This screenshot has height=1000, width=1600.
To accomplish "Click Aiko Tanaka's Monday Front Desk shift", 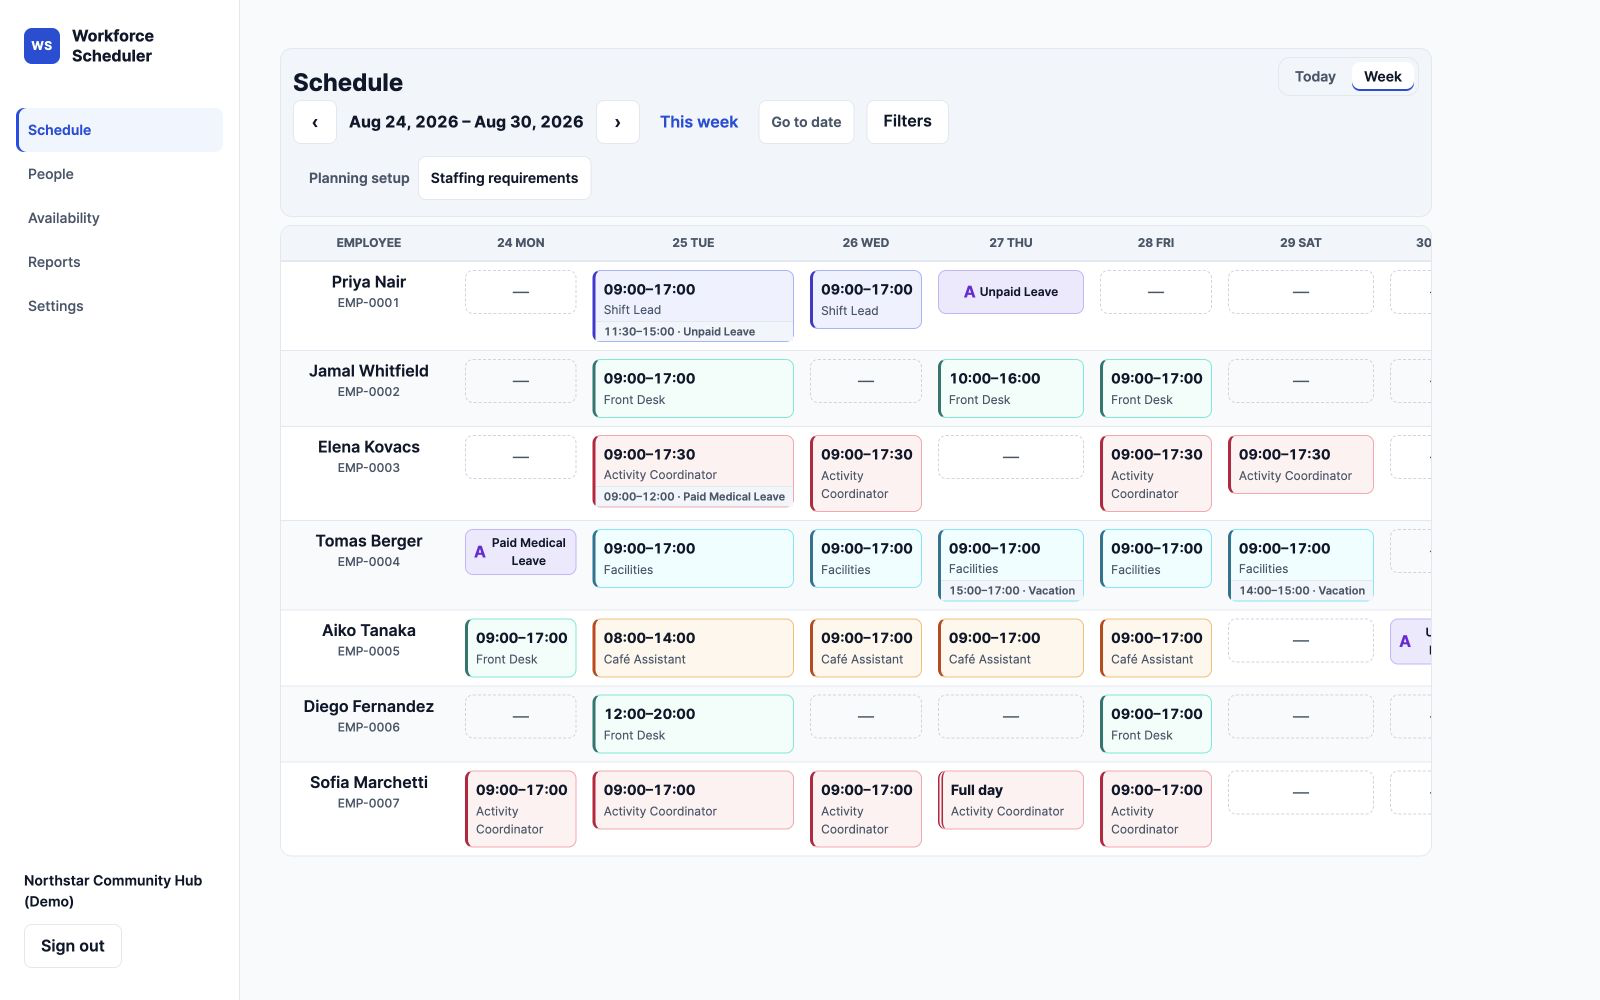I will tap(521, 648).
